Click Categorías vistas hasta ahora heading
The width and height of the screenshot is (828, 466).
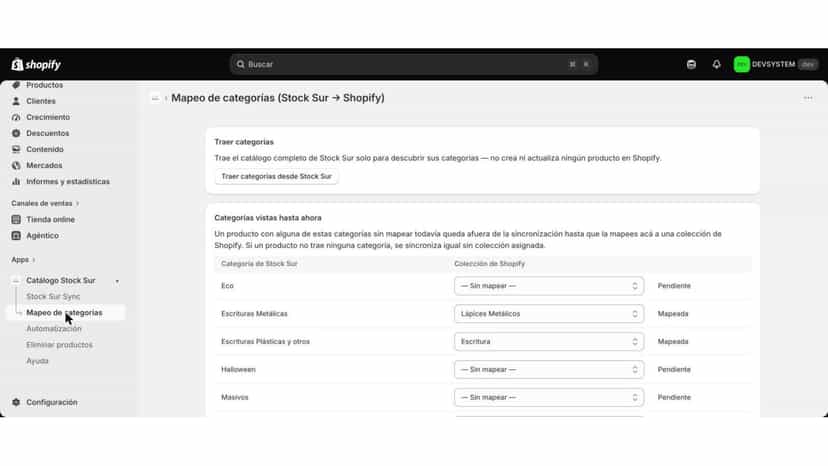[x=268, y=218]
